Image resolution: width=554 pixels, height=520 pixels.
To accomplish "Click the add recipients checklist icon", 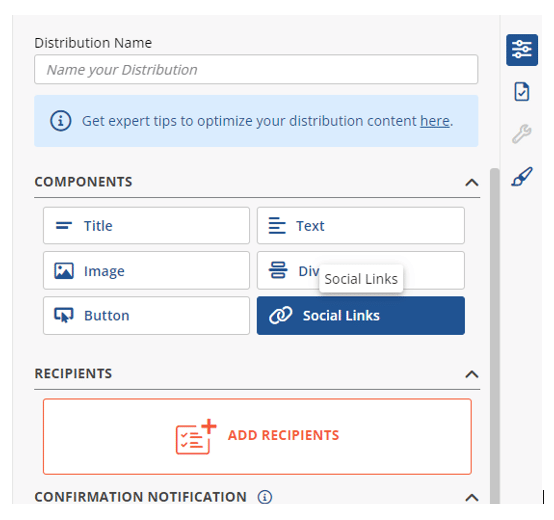I will click(x=196, y=437).
